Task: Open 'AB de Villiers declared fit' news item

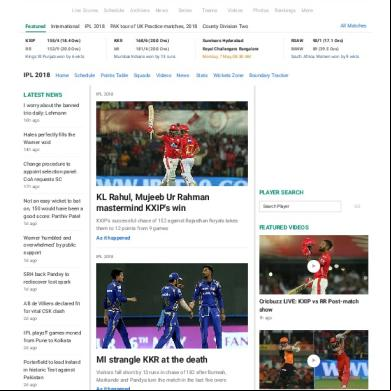Action: coord(52,307)
